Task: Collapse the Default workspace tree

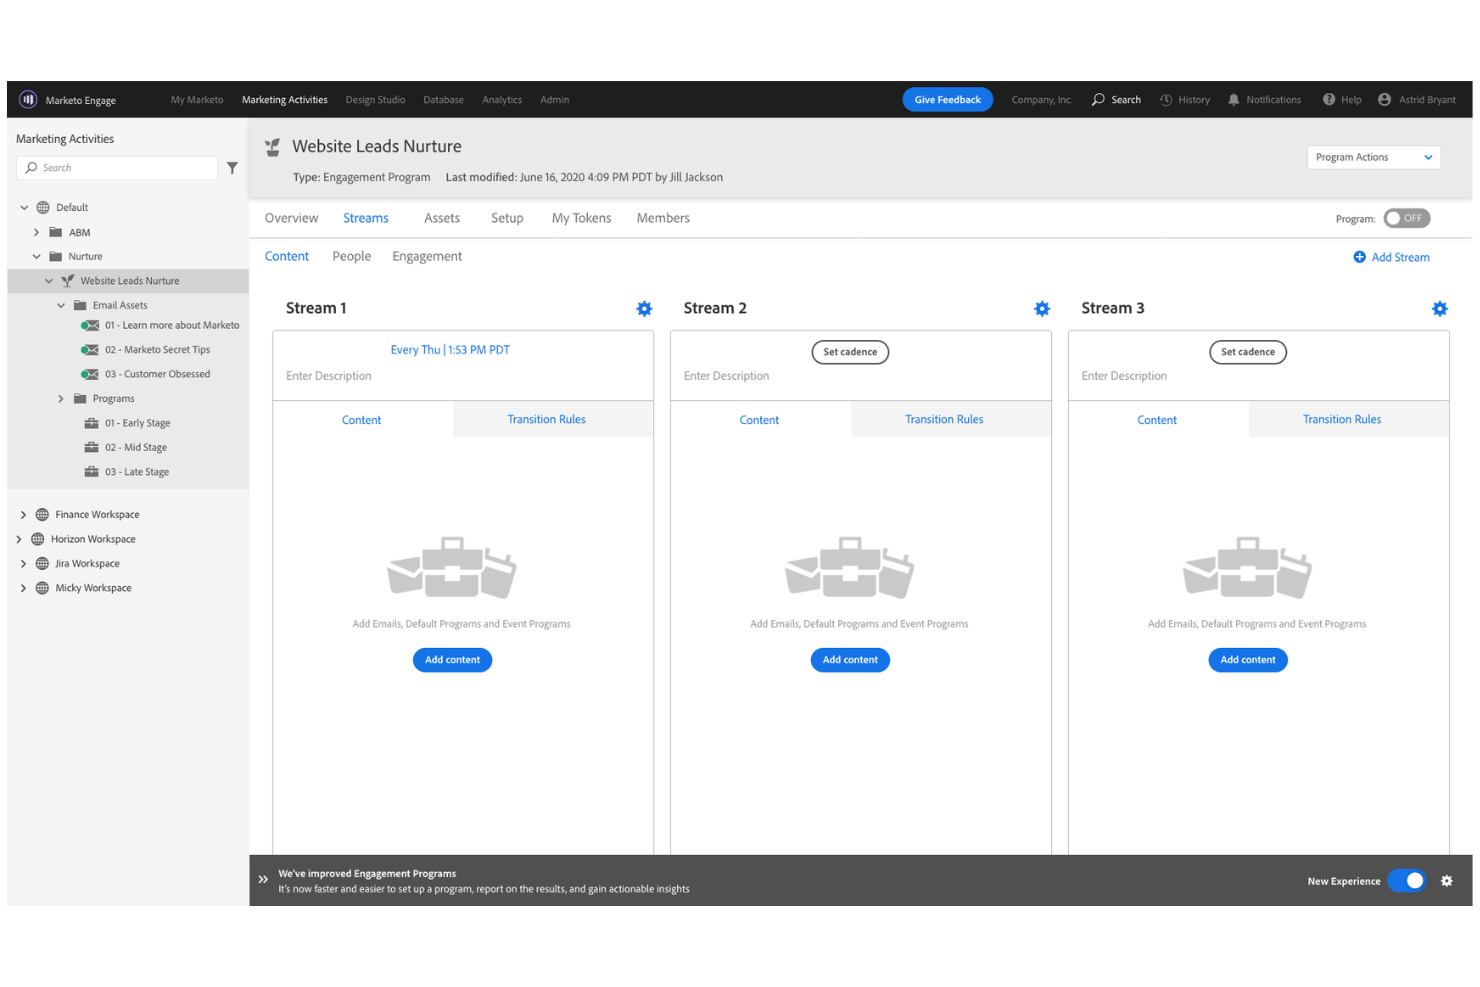Action: [x=24, y=208]
